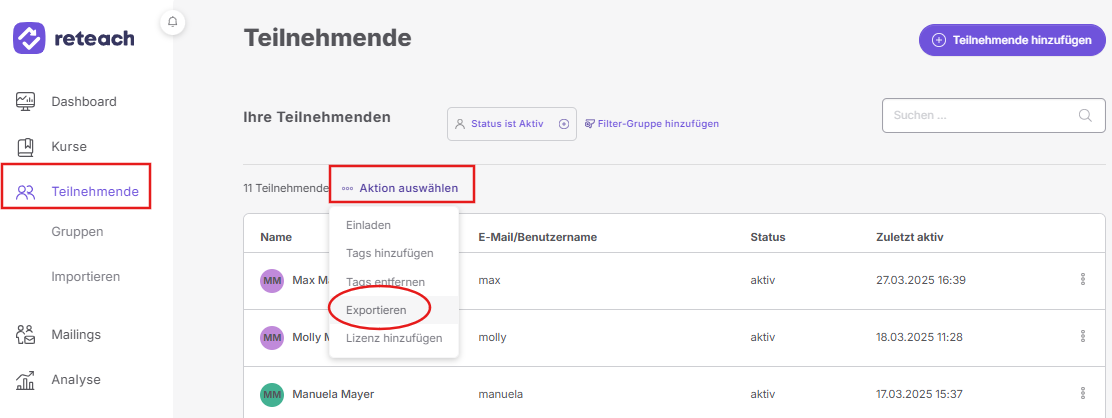Viewport: 1112px width, 418px height.
Task: Open Dashboard via its monitor icon
Action: click(26, 101)
